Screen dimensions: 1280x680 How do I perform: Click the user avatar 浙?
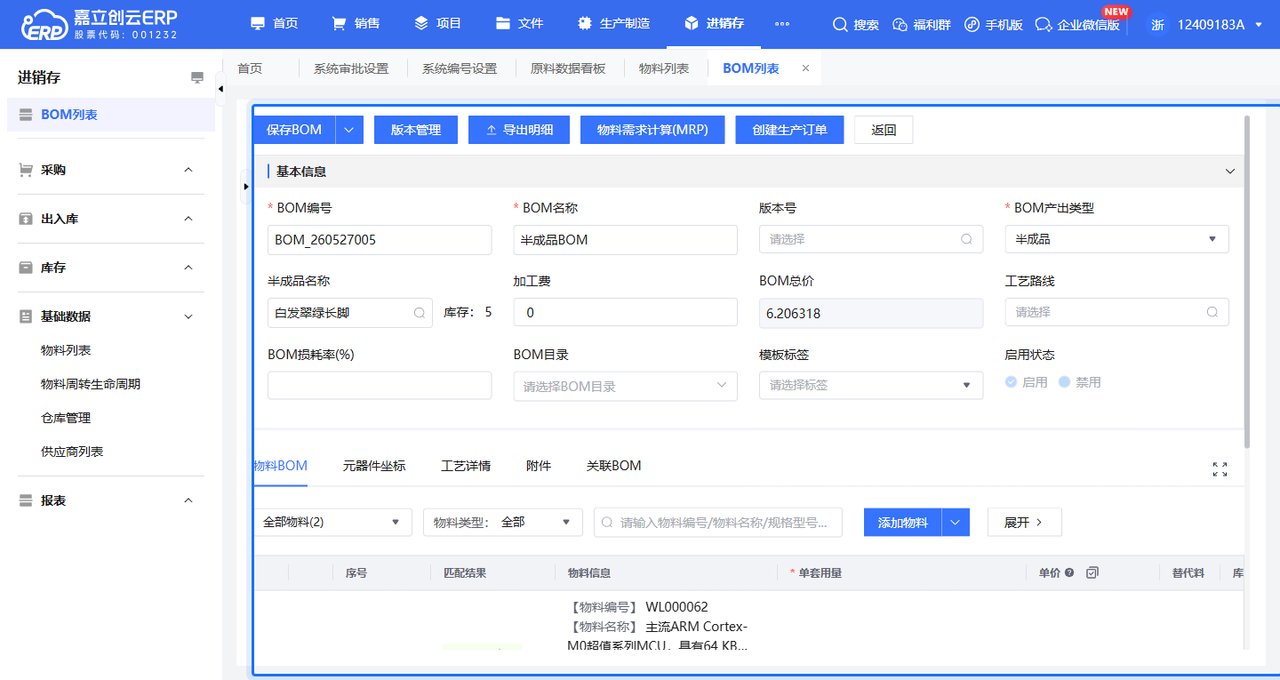pyautogui.click(x=1157, y=25)
